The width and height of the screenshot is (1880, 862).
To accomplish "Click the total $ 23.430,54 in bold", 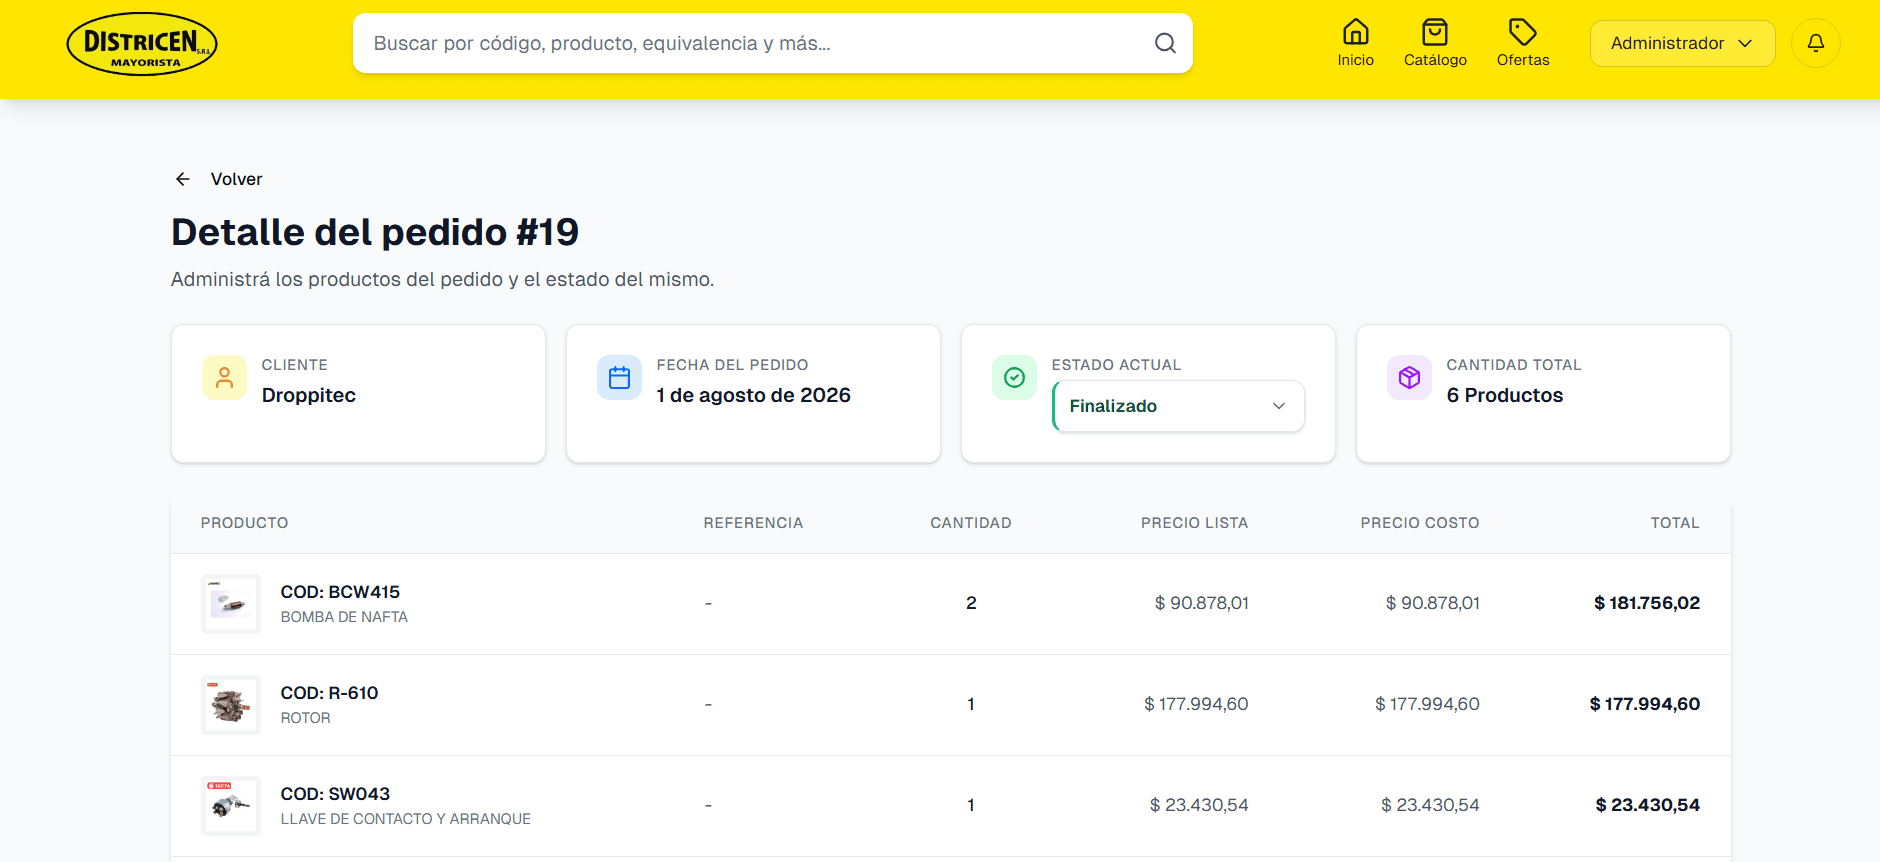I will tap(1648, 805).
